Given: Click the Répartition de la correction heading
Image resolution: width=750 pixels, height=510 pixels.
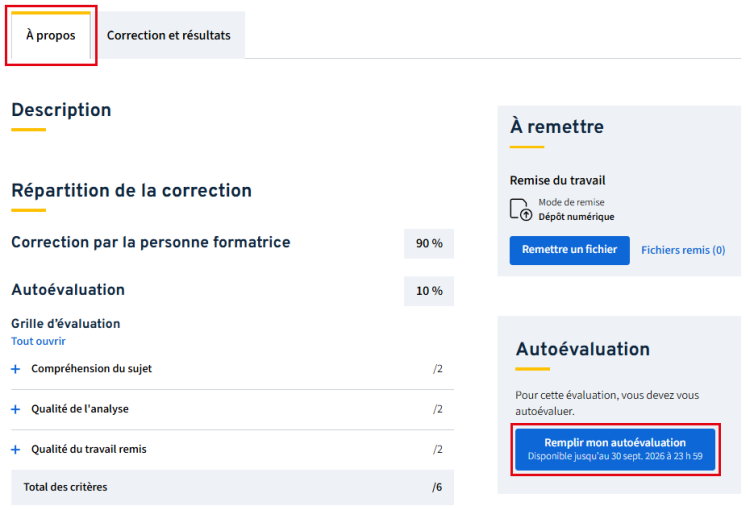Looking at the screenshot, I should (132, 190).
